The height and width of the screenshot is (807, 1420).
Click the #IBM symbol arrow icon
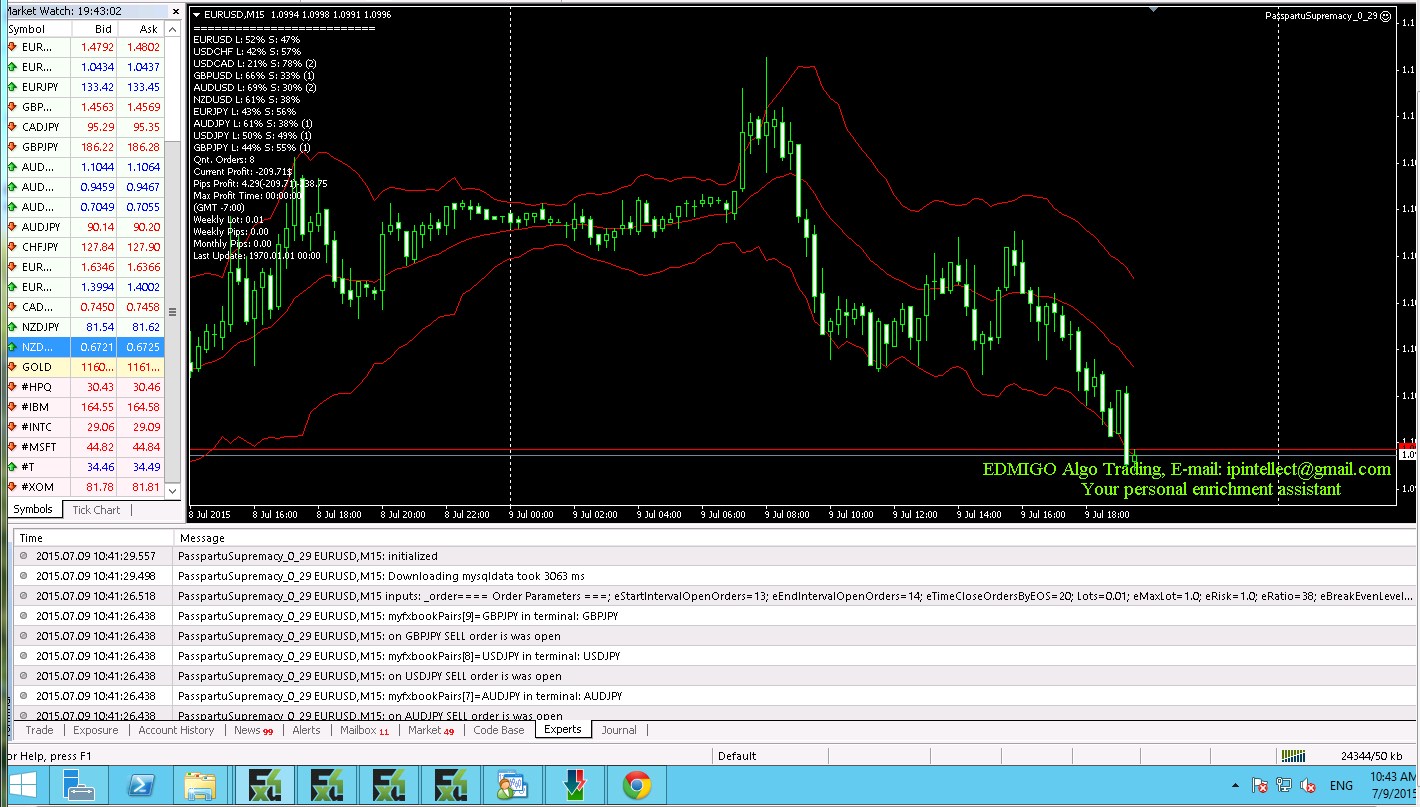(x=12, y=407)
